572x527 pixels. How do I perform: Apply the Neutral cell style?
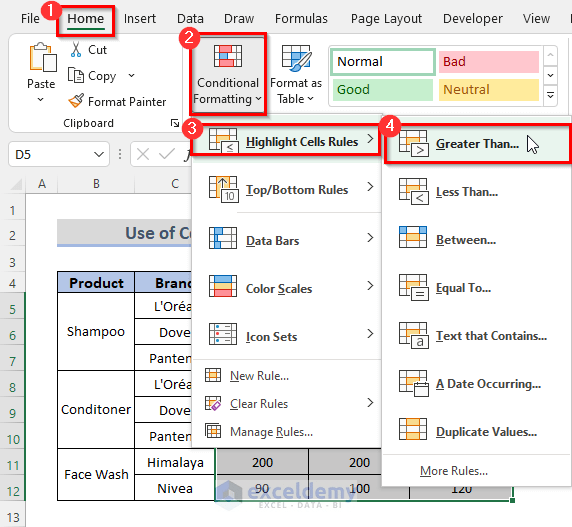click(488, 90)
